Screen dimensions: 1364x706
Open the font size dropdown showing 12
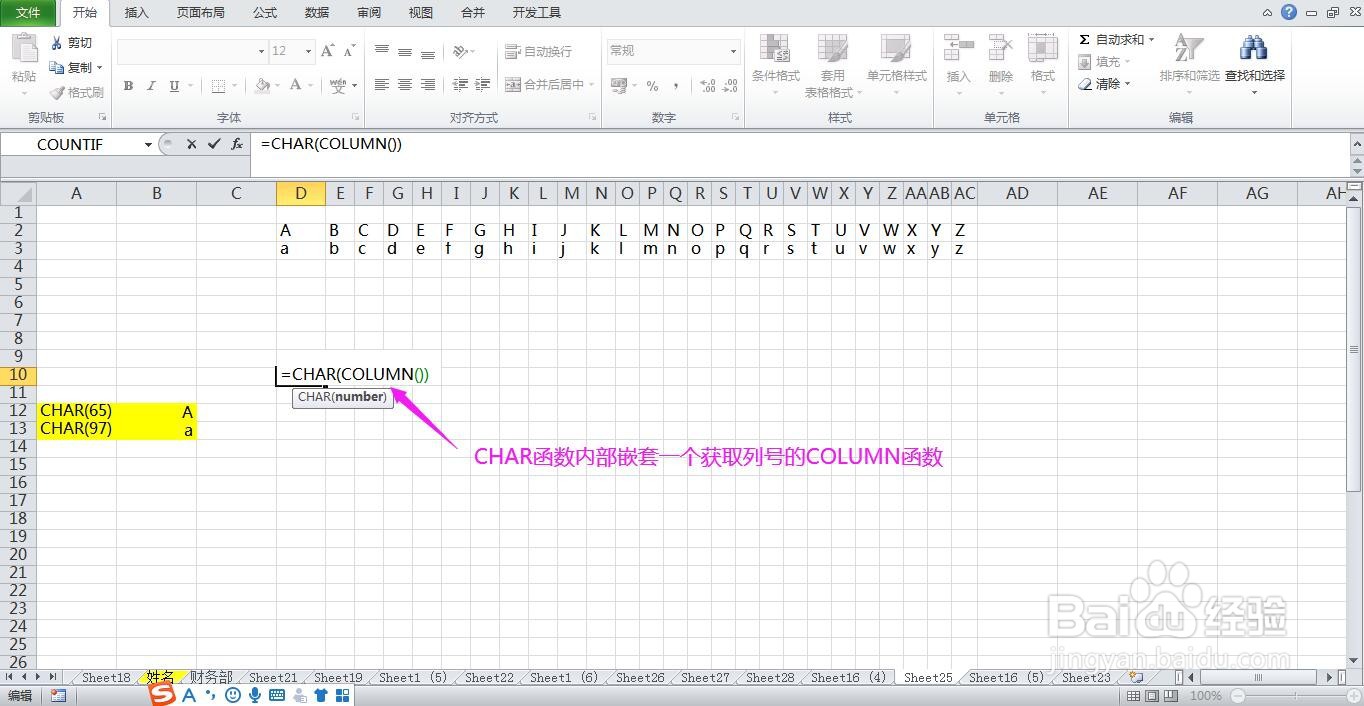click(x=309, y=51)
